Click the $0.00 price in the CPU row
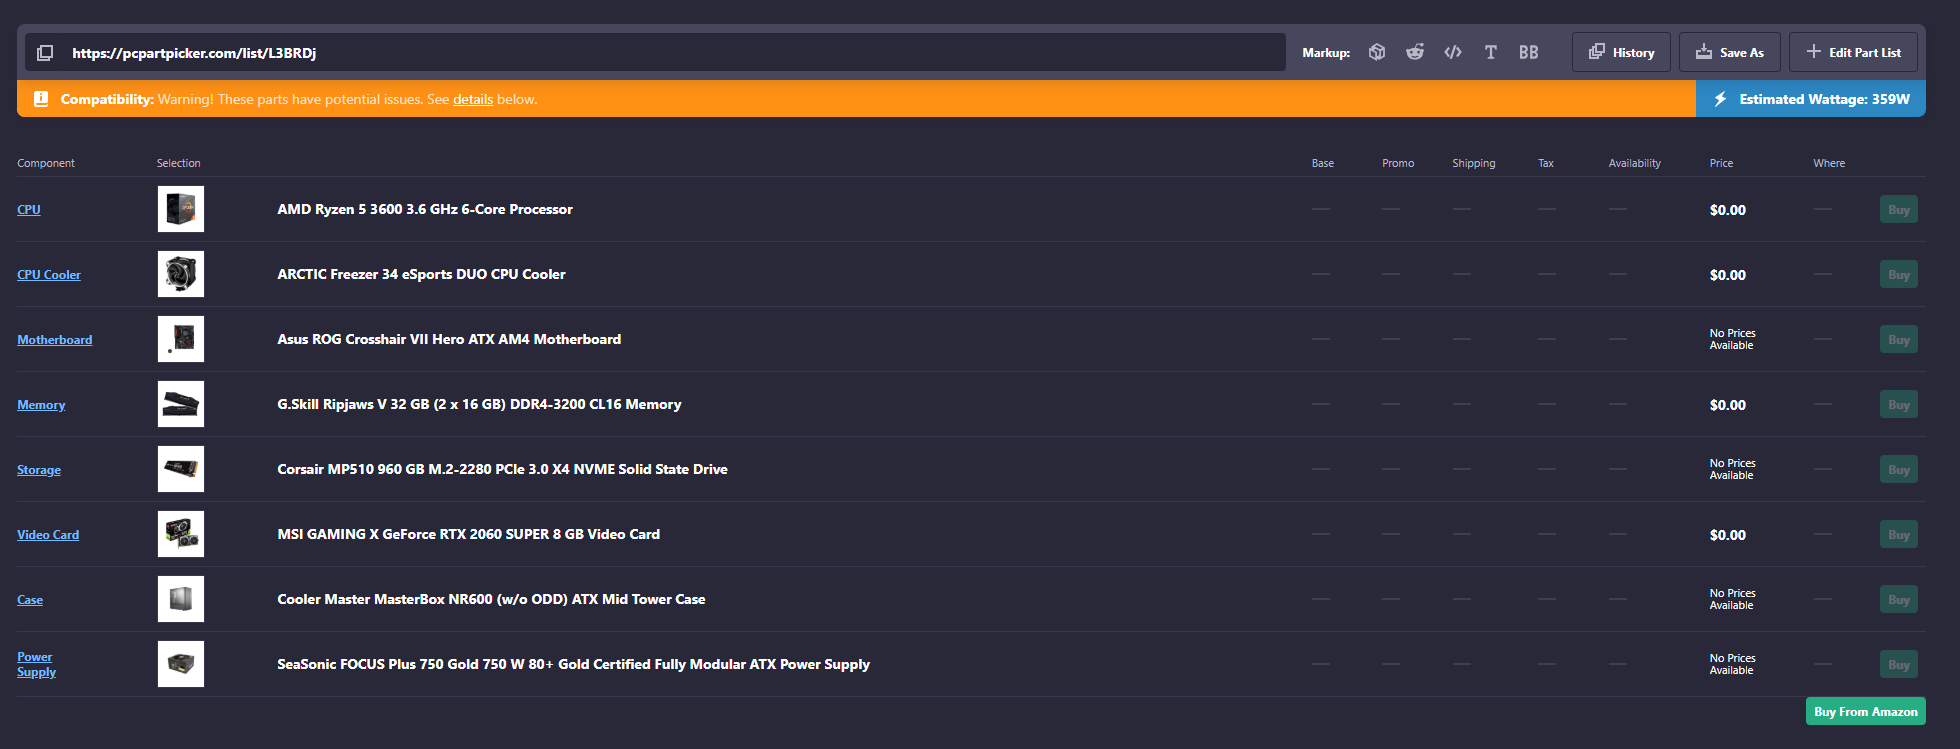Image resolution: width=1960 pixels, height=749 pixels. coord(1728,210)
